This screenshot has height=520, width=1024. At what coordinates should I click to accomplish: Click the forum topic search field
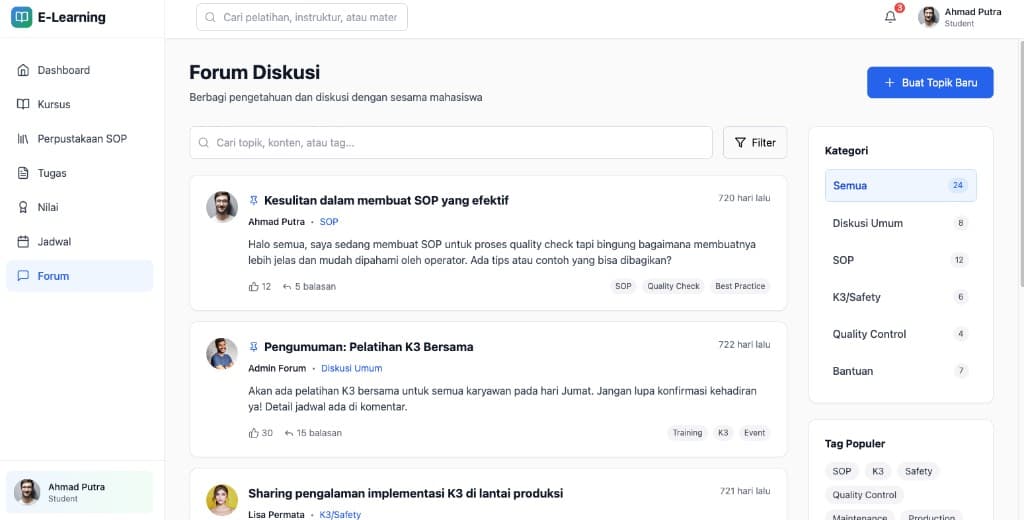(450, 143)
